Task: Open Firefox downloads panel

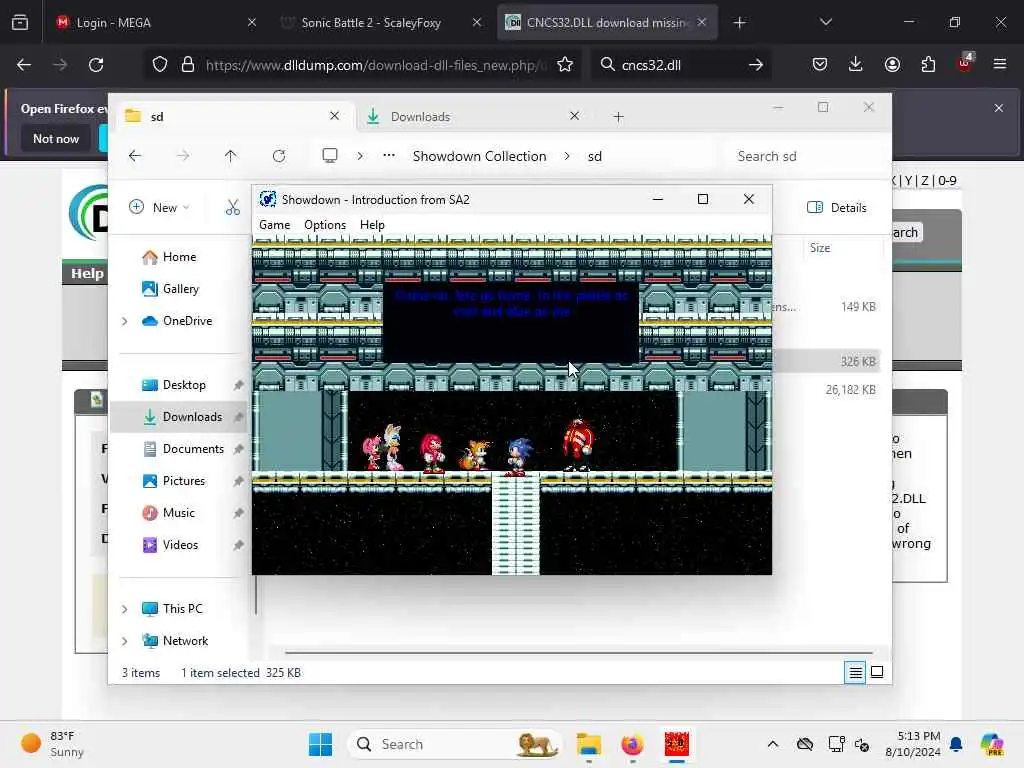Action: pyautogui.click(x=856, y=65)
